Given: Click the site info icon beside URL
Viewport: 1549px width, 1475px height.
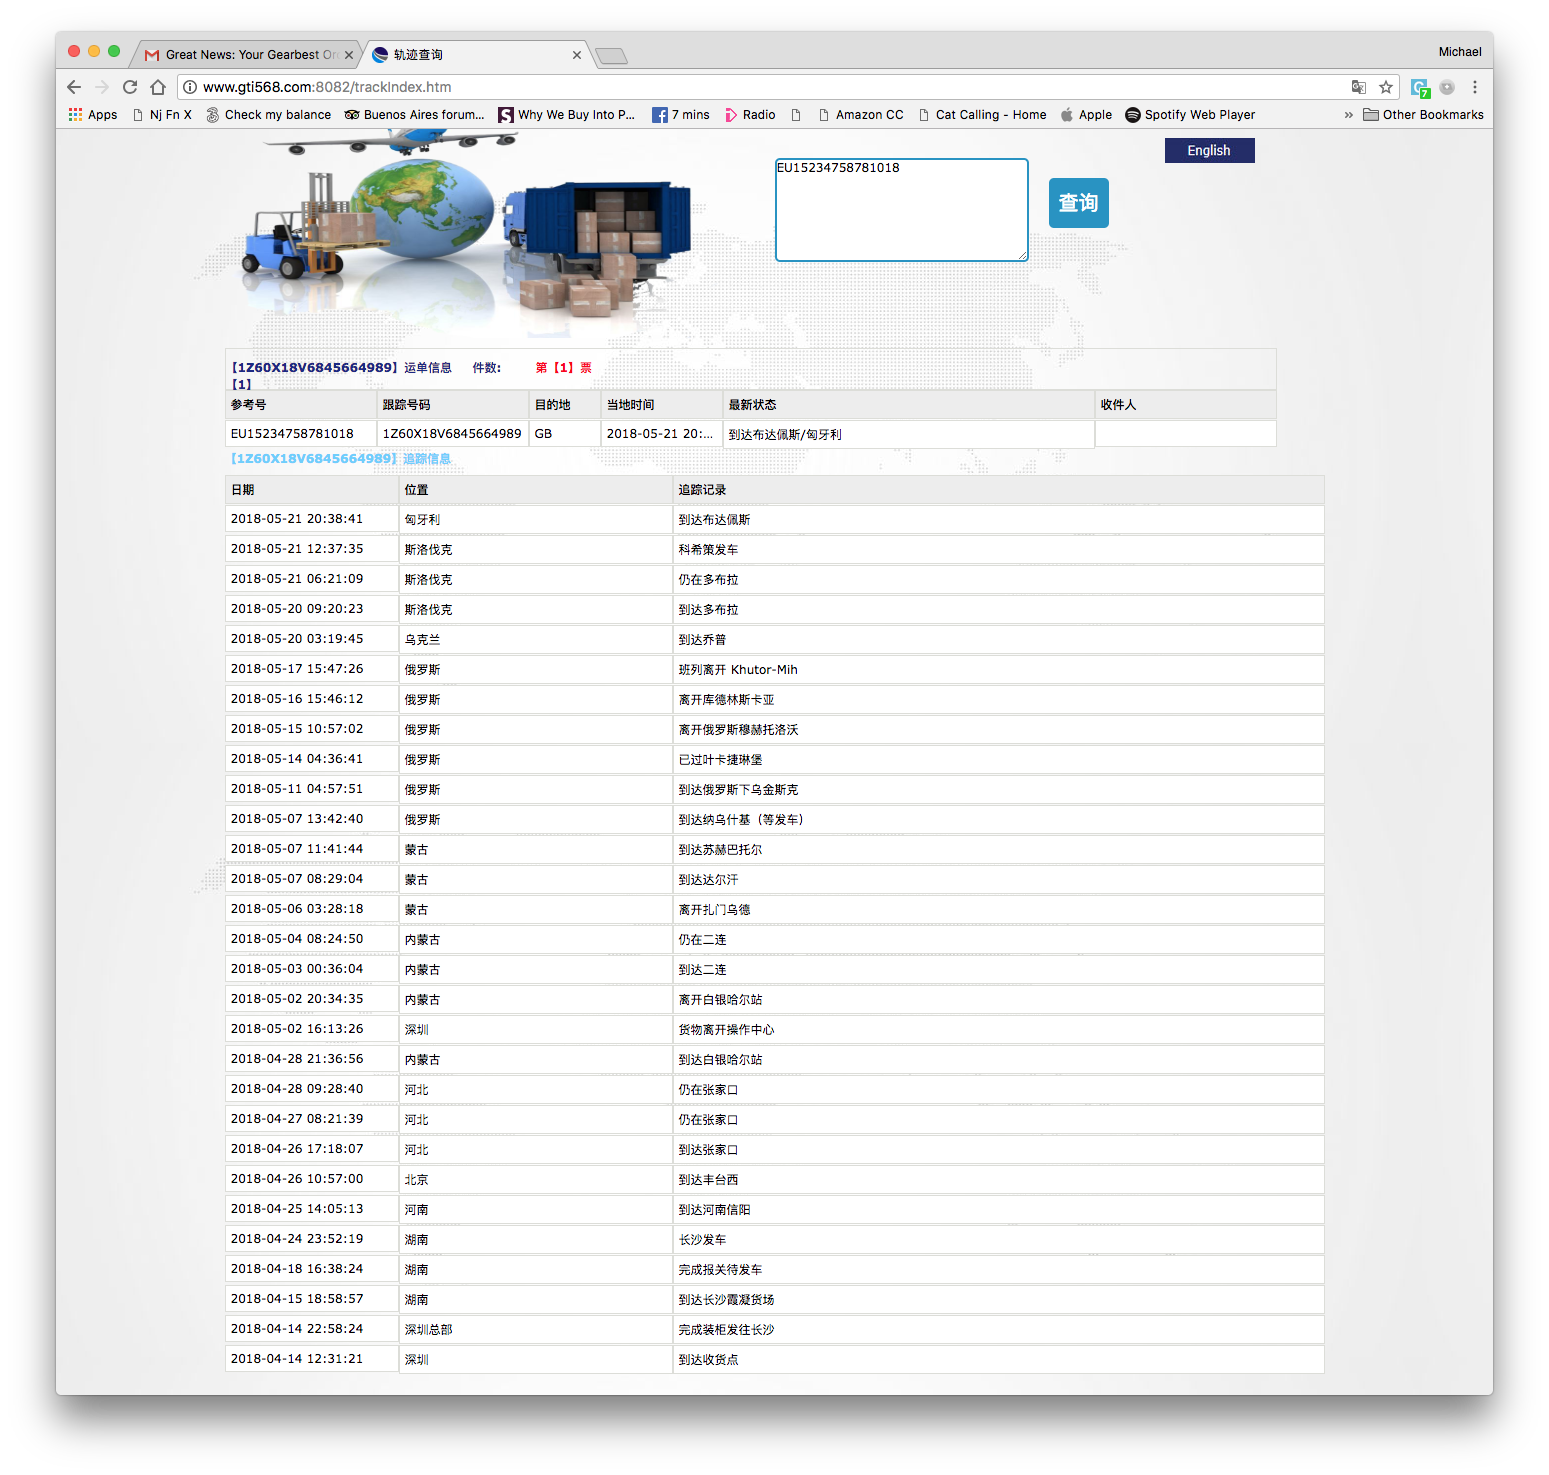Looking at the screenshot, I should click(190, 87).
